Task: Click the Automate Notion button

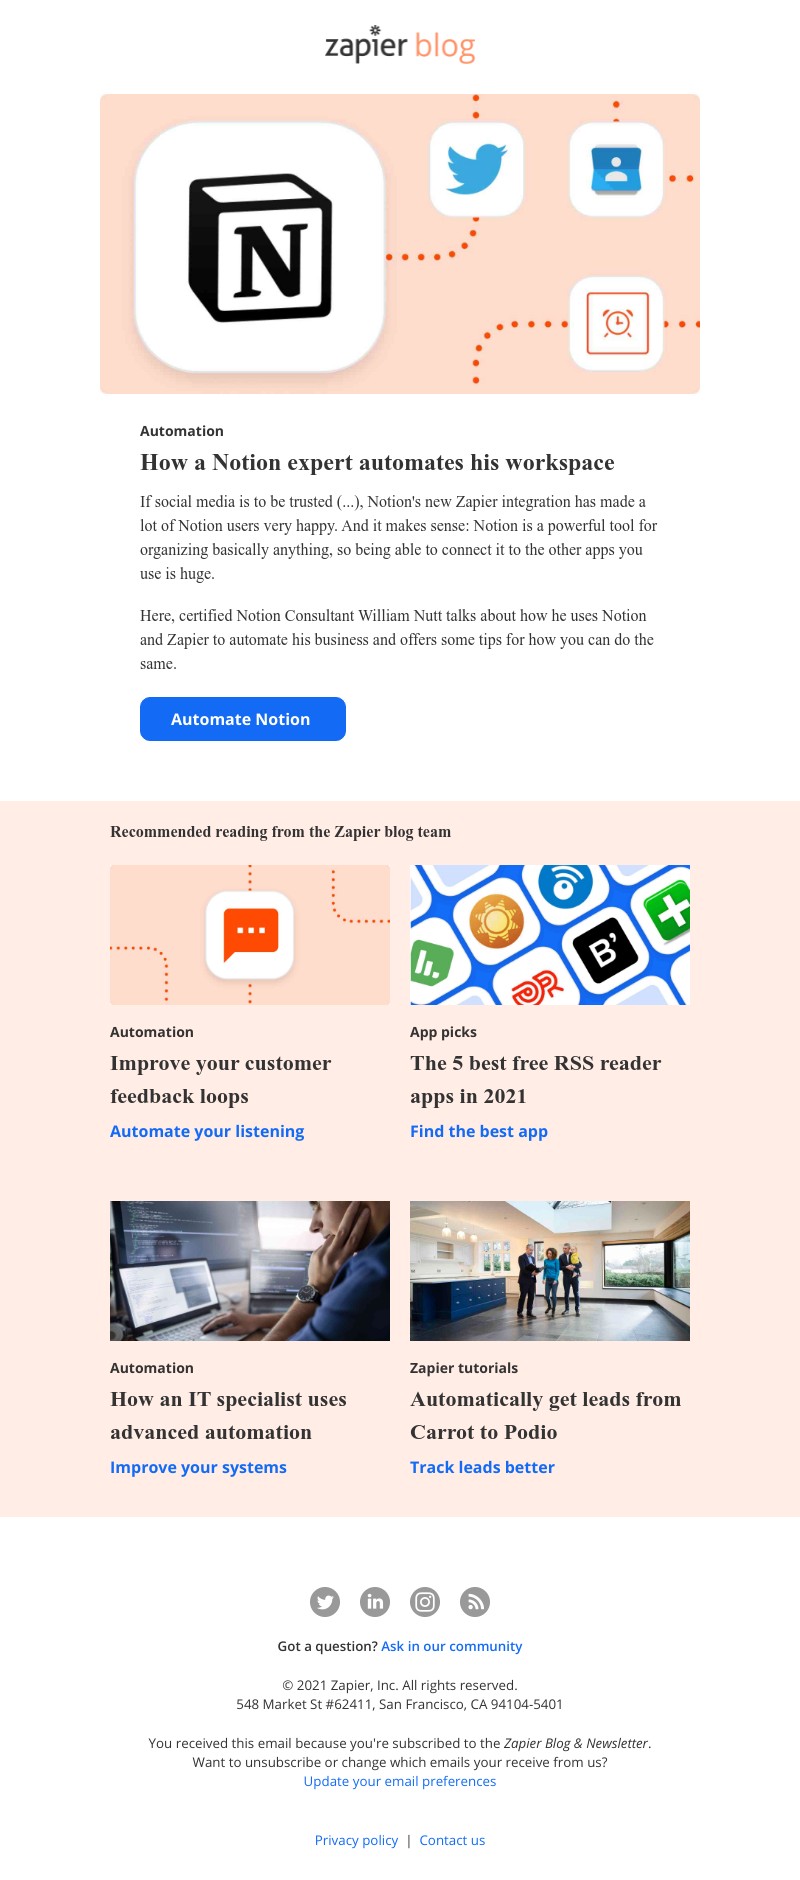Action: pyautogui.click(x=243, y=719)
